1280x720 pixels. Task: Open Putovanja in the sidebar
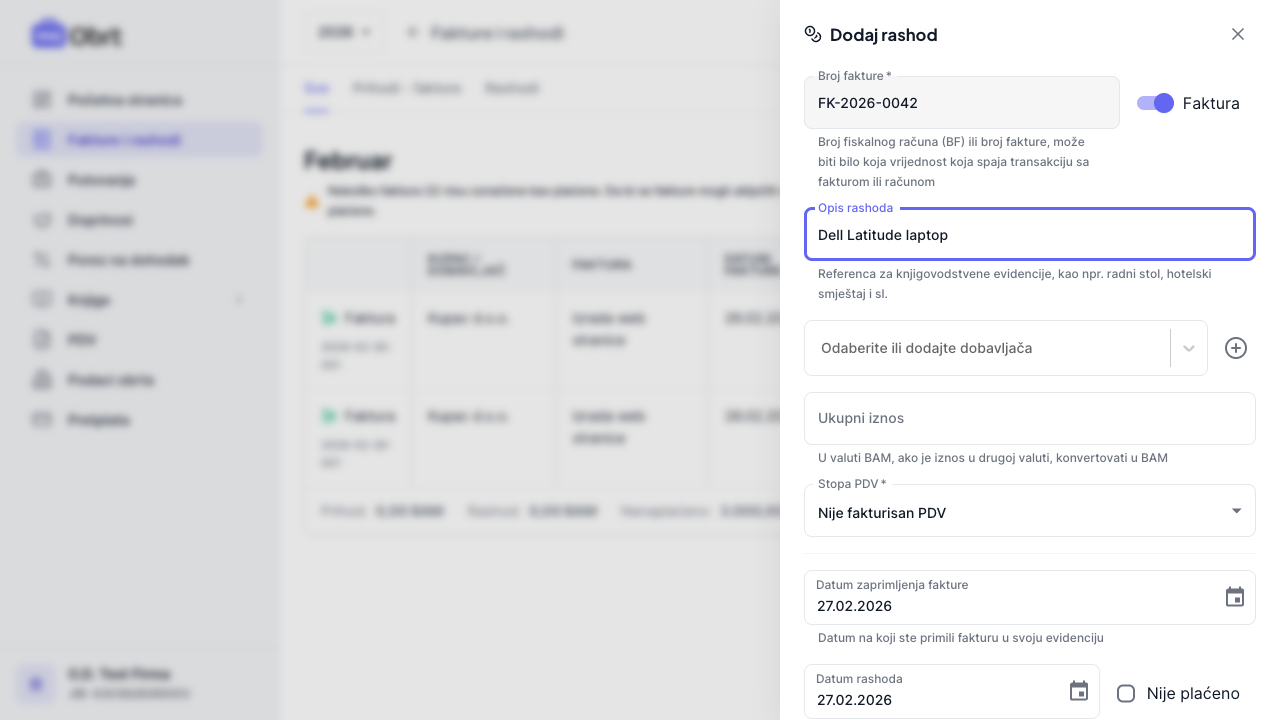tap(101, 180)
